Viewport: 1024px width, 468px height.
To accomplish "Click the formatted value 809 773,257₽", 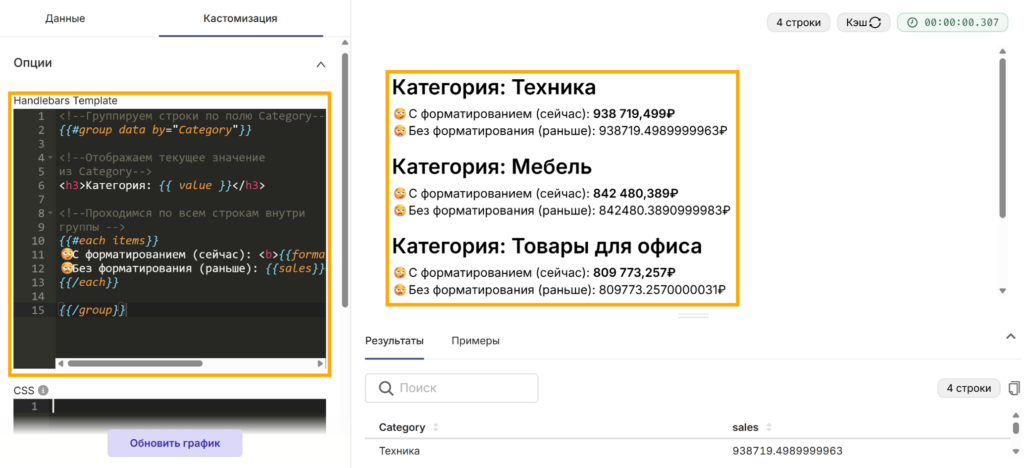I will click(x=634, y=272).
